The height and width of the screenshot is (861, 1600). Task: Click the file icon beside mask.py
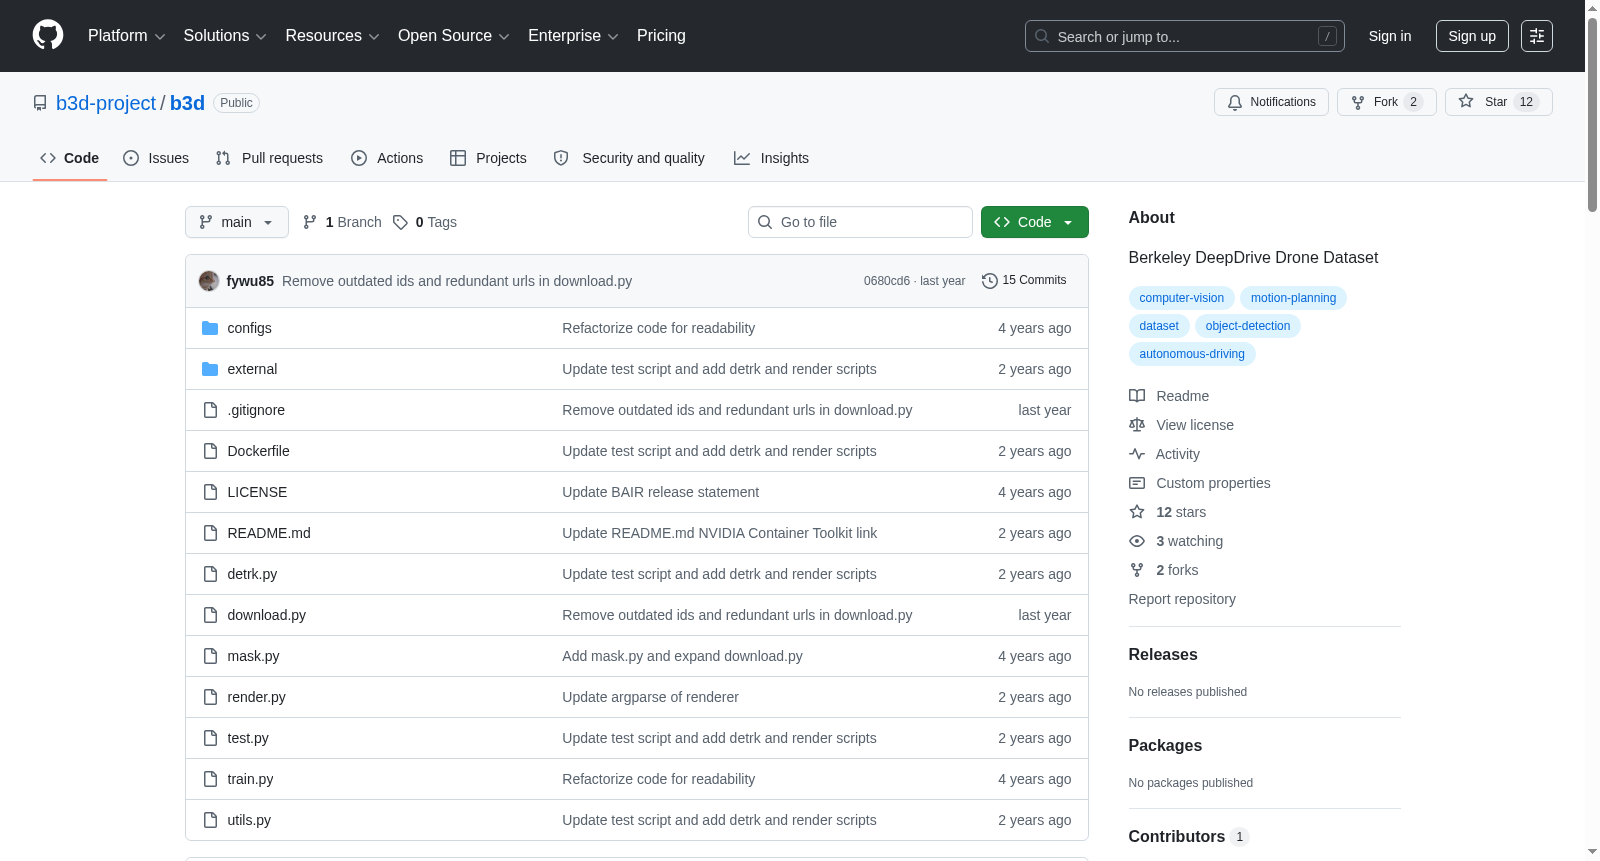[210, 656]
